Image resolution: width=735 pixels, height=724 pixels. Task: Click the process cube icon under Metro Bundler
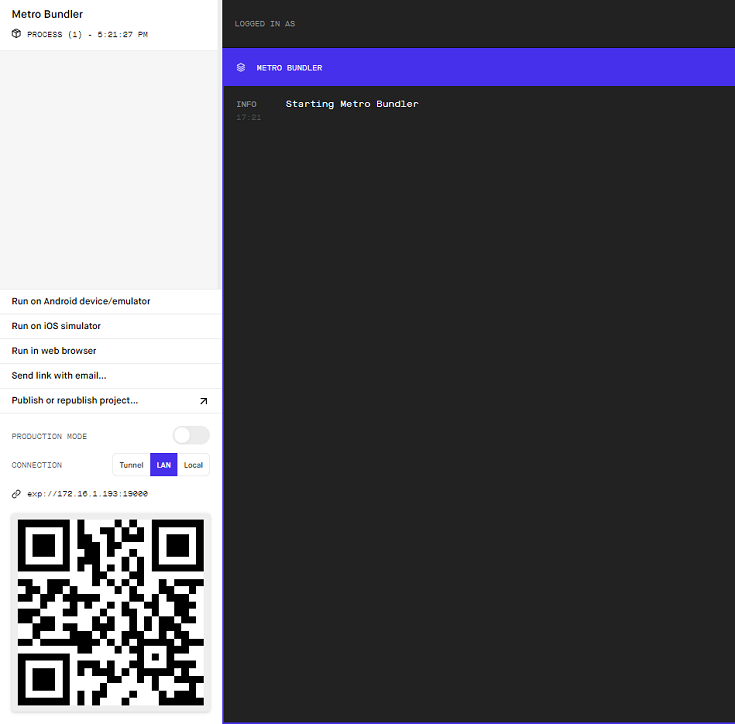click(16, 34)
